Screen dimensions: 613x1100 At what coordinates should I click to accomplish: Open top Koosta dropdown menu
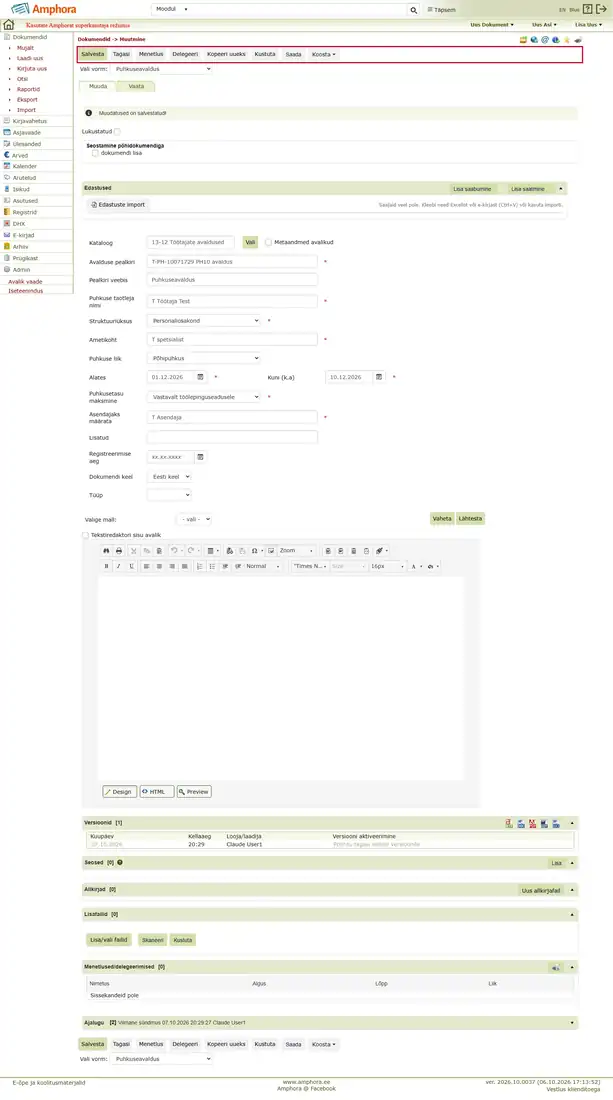tap(323, 54)
